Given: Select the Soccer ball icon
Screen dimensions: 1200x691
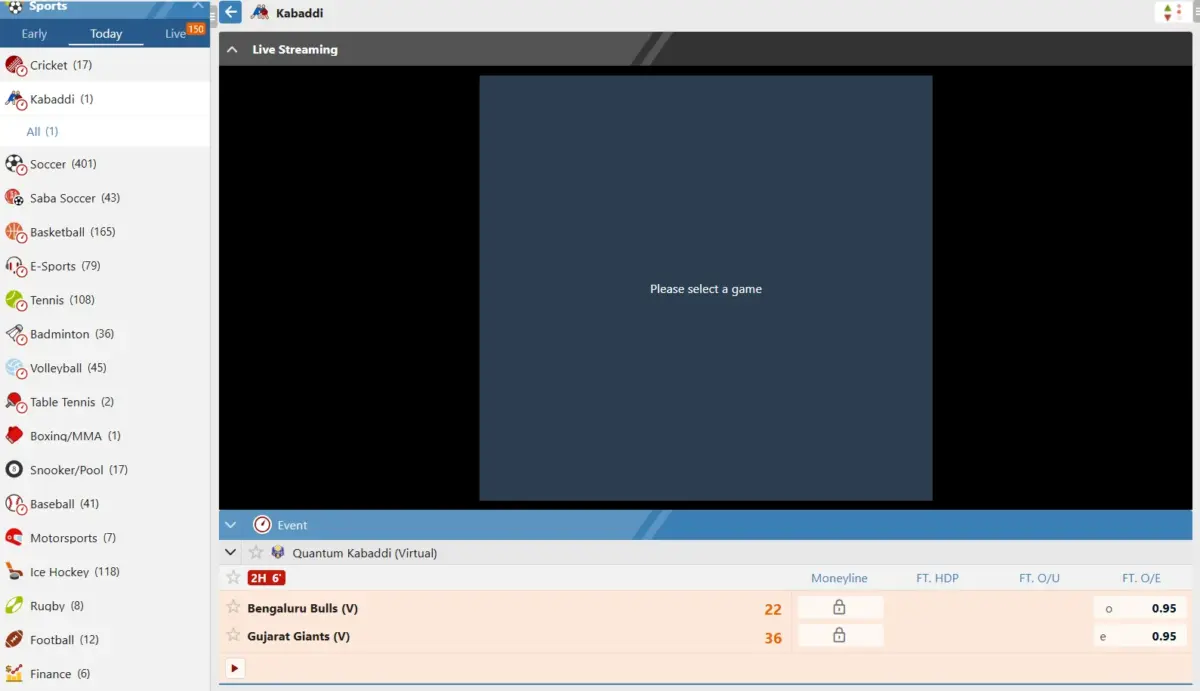Looking at the screenshot, I should (15, 164).
